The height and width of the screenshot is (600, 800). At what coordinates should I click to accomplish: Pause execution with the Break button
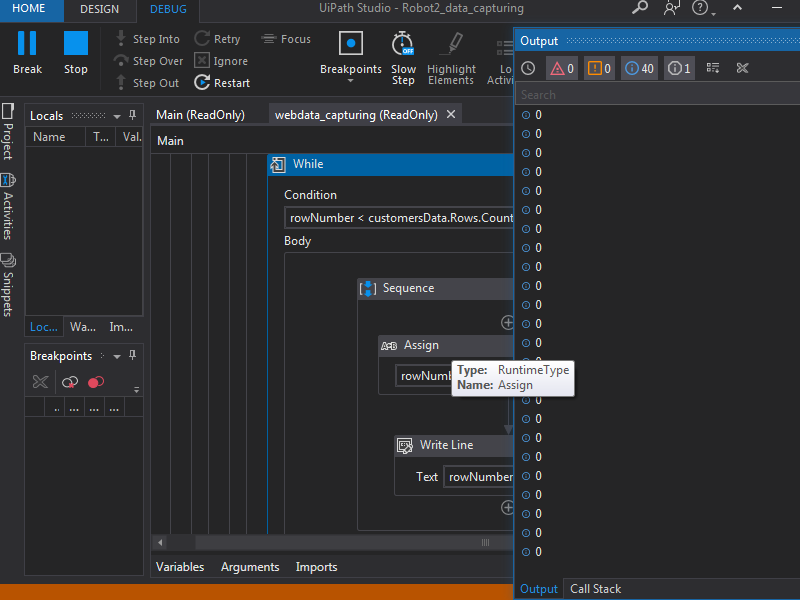click(x=28, y=53)
